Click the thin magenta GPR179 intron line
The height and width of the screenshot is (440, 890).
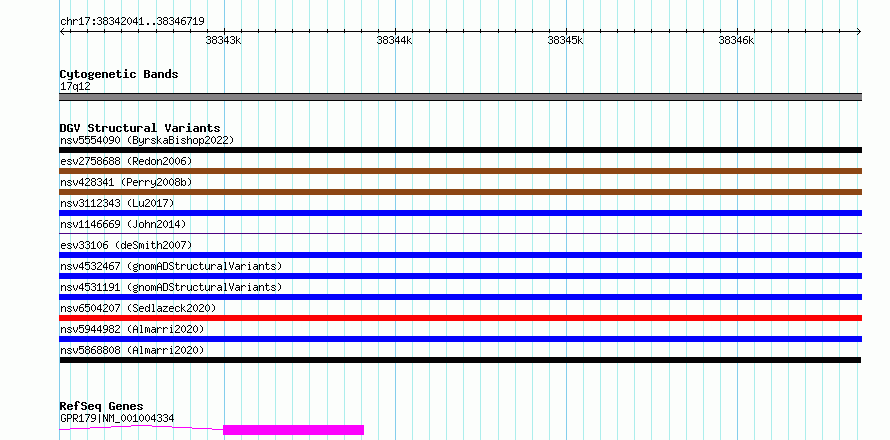(141, 427)
